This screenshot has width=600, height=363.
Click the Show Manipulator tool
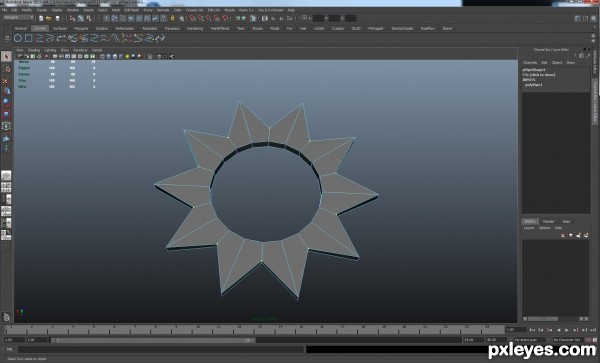(6, 149)
